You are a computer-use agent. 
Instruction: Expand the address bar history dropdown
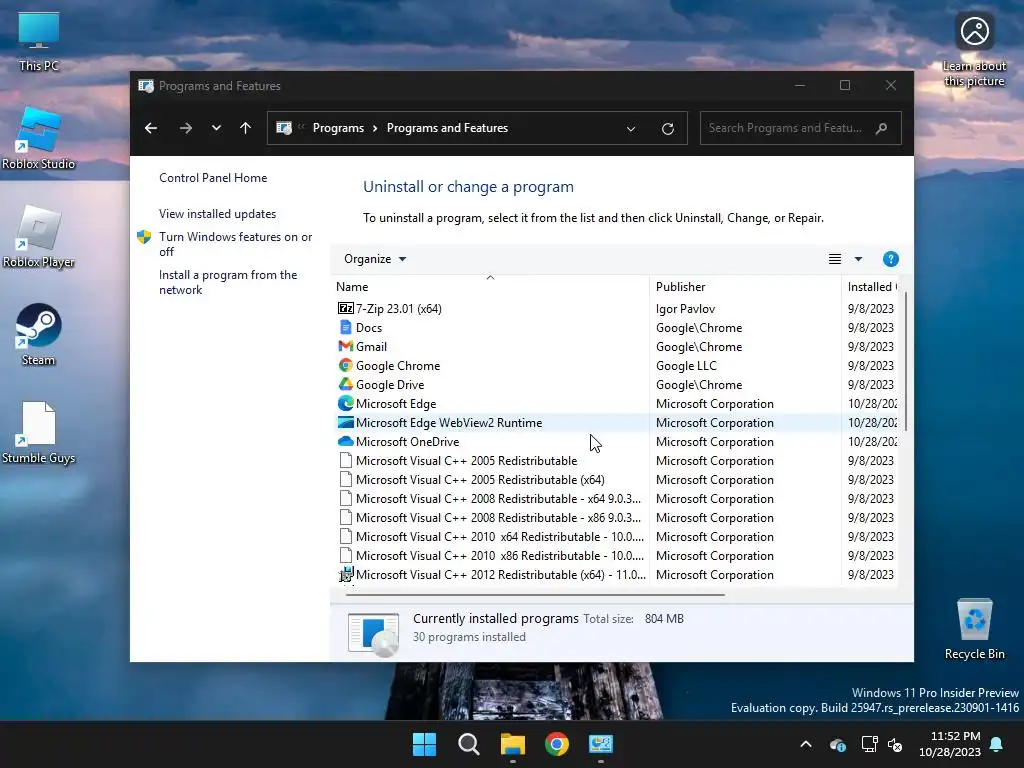pos(631,129)
